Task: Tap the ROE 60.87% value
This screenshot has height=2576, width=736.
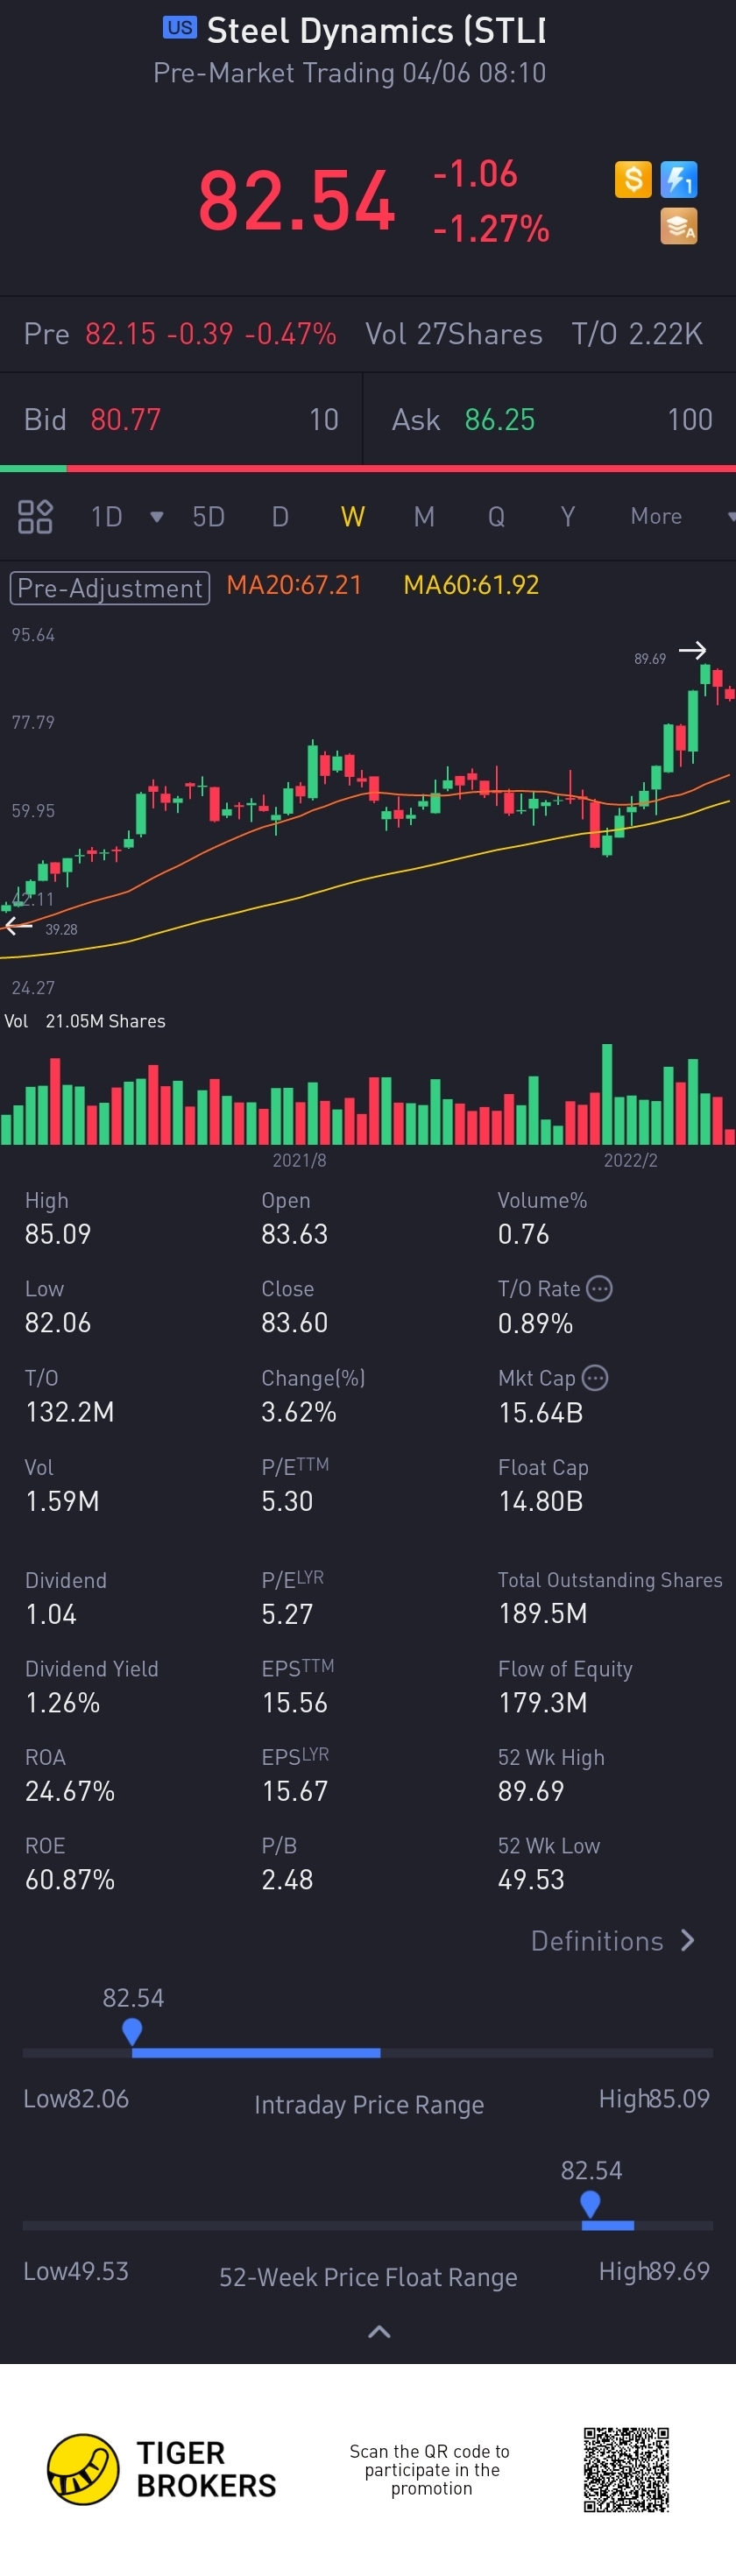Action: pos(70,1880)
